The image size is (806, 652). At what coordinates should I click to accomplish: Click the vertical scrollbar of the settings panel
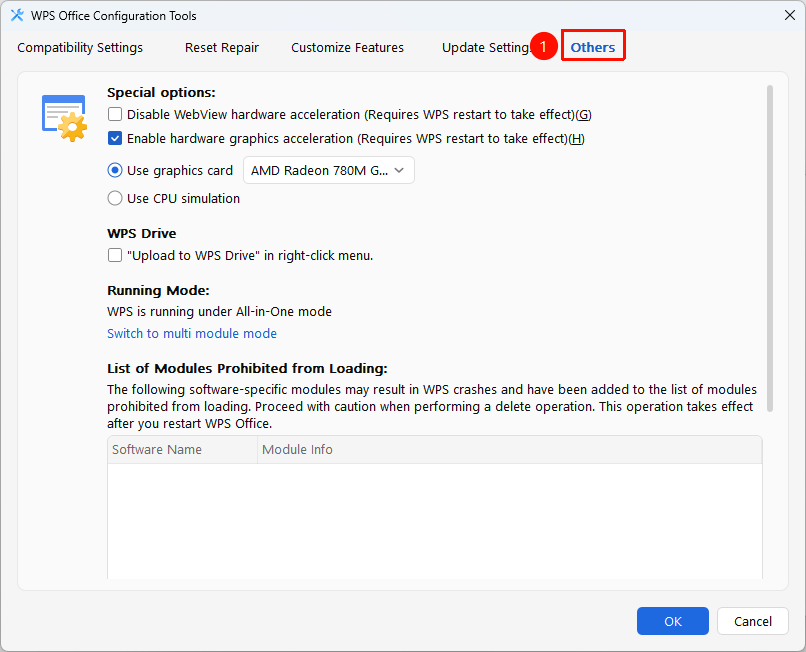(770, 248)
